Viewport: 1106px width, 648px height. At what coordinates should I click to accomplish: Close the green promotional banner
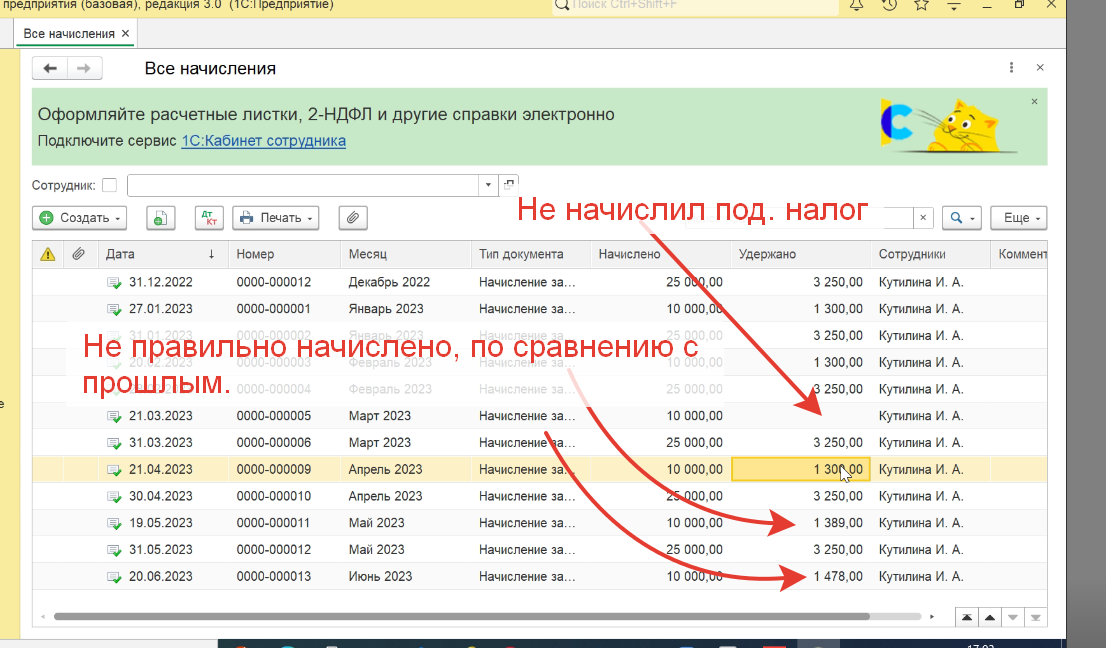[1034, 101]
